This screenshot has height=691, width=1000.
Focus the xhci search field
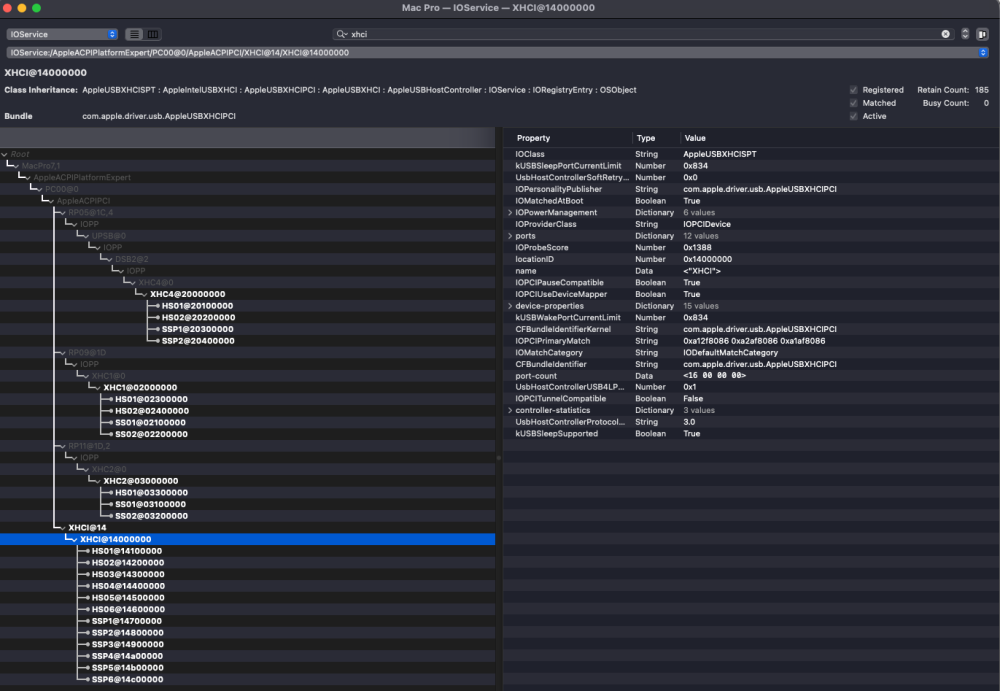pos(644,34)
